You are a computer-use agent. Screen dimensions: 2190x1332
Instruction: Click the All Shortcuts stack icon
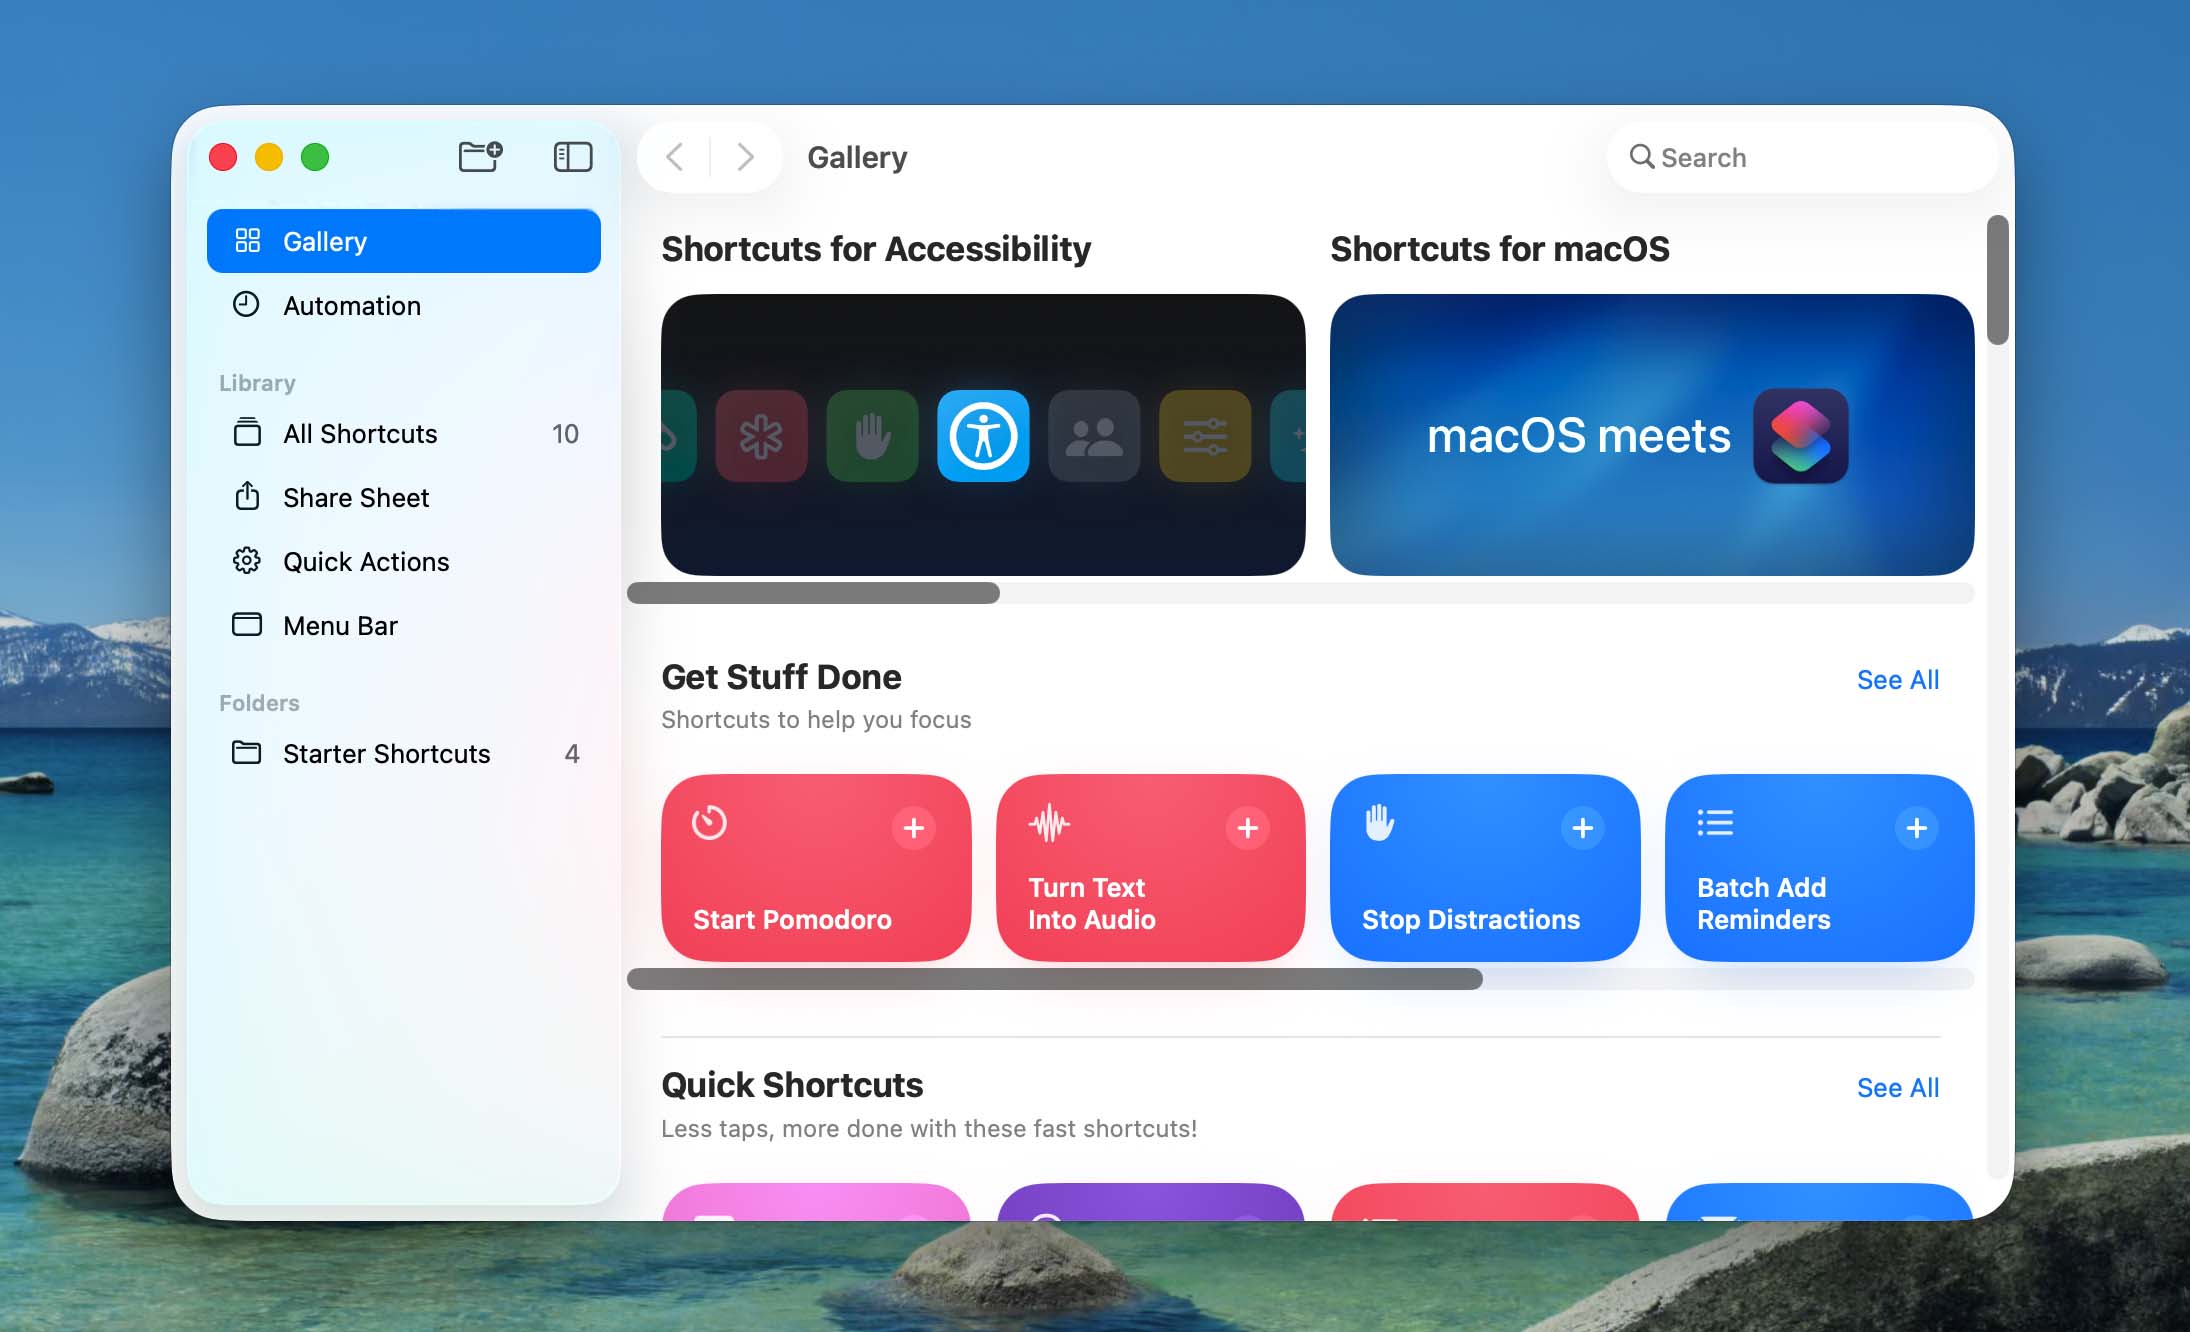pyautogui.click(x=247, y=432)
